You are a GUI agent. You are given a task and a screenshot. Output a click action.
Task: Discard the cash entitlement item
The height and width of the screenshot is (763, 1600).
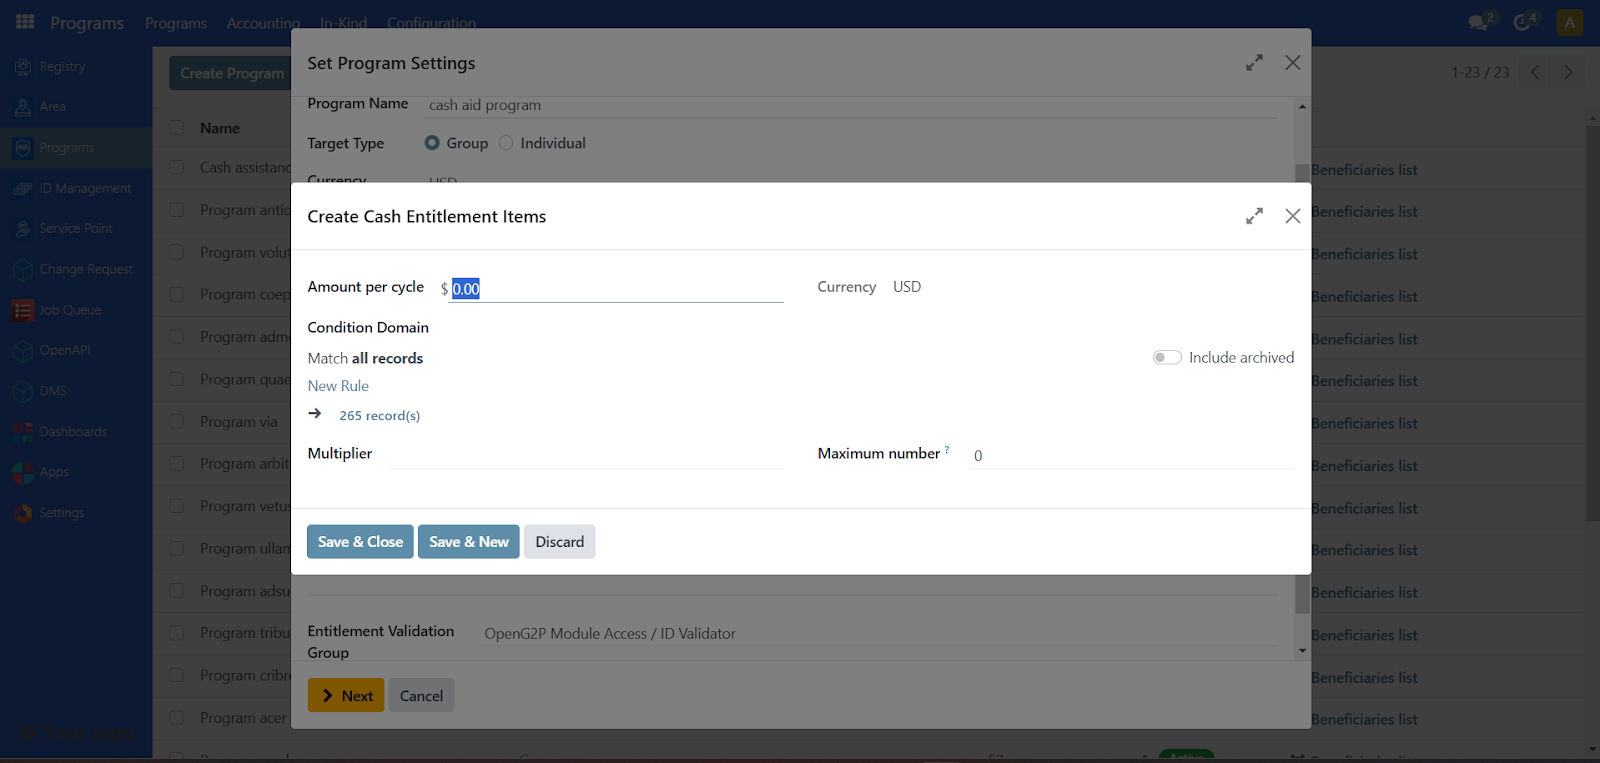point(560,542)
